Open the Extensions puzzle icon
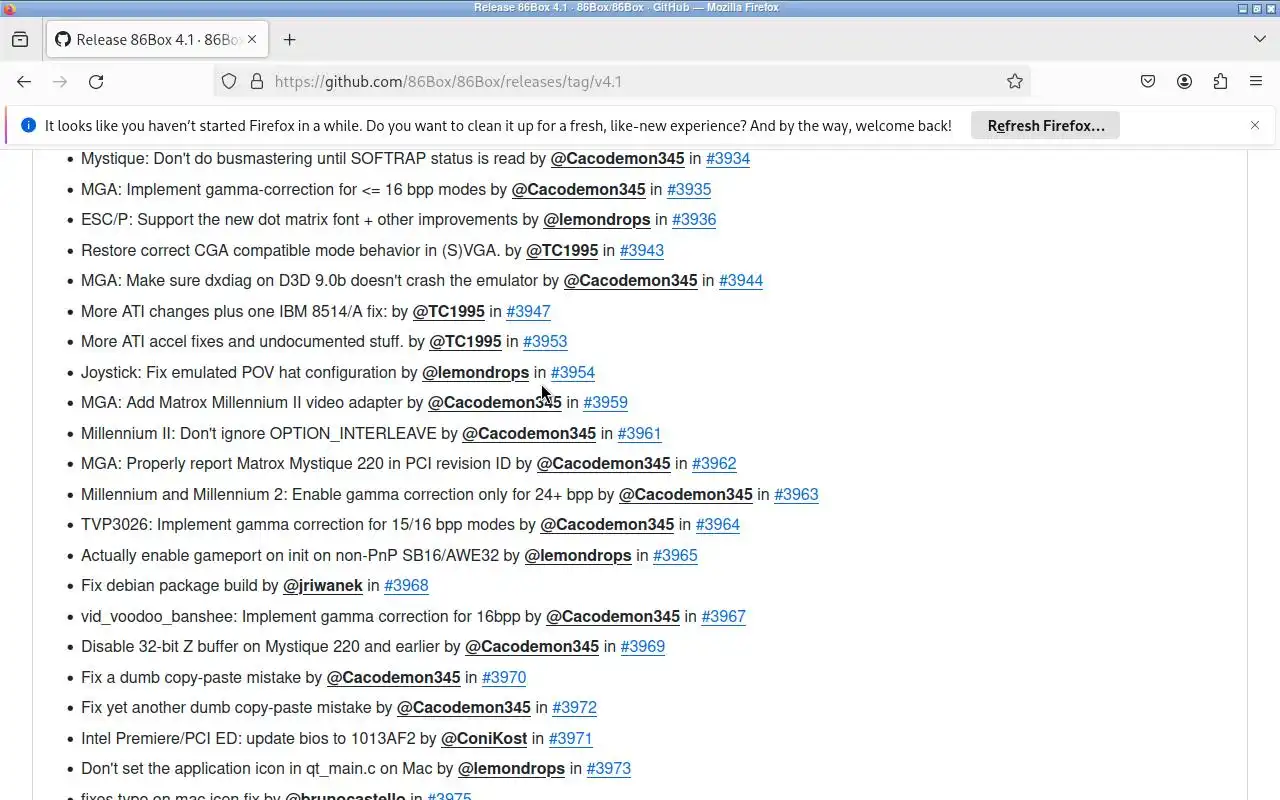 click(1220, 82)
